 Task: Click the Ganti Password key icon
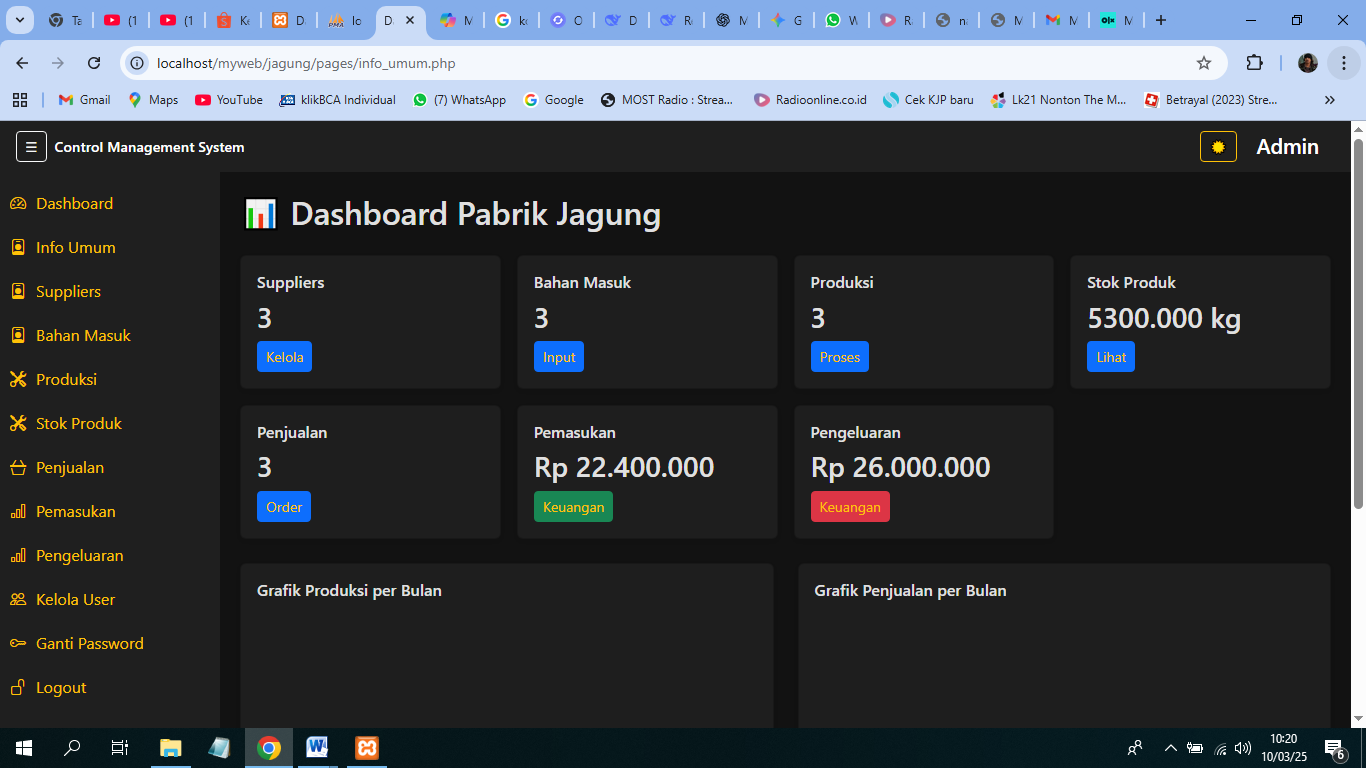click(18, 644)
